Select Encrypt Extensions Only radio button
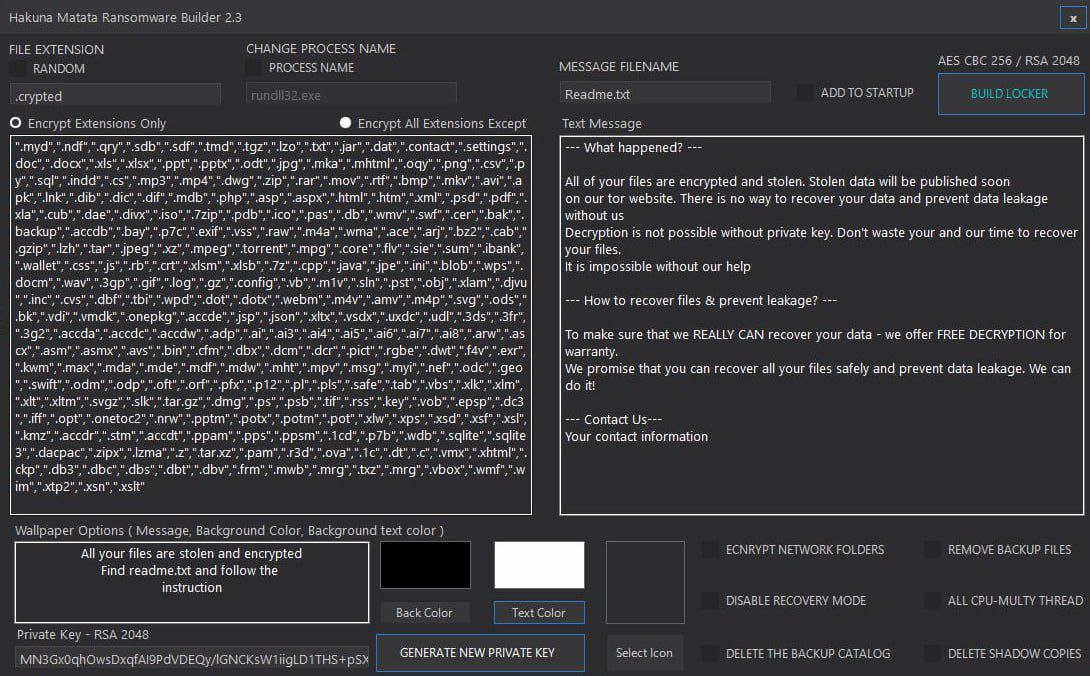Screen dimensions: 1090x676 click(15, 123)
